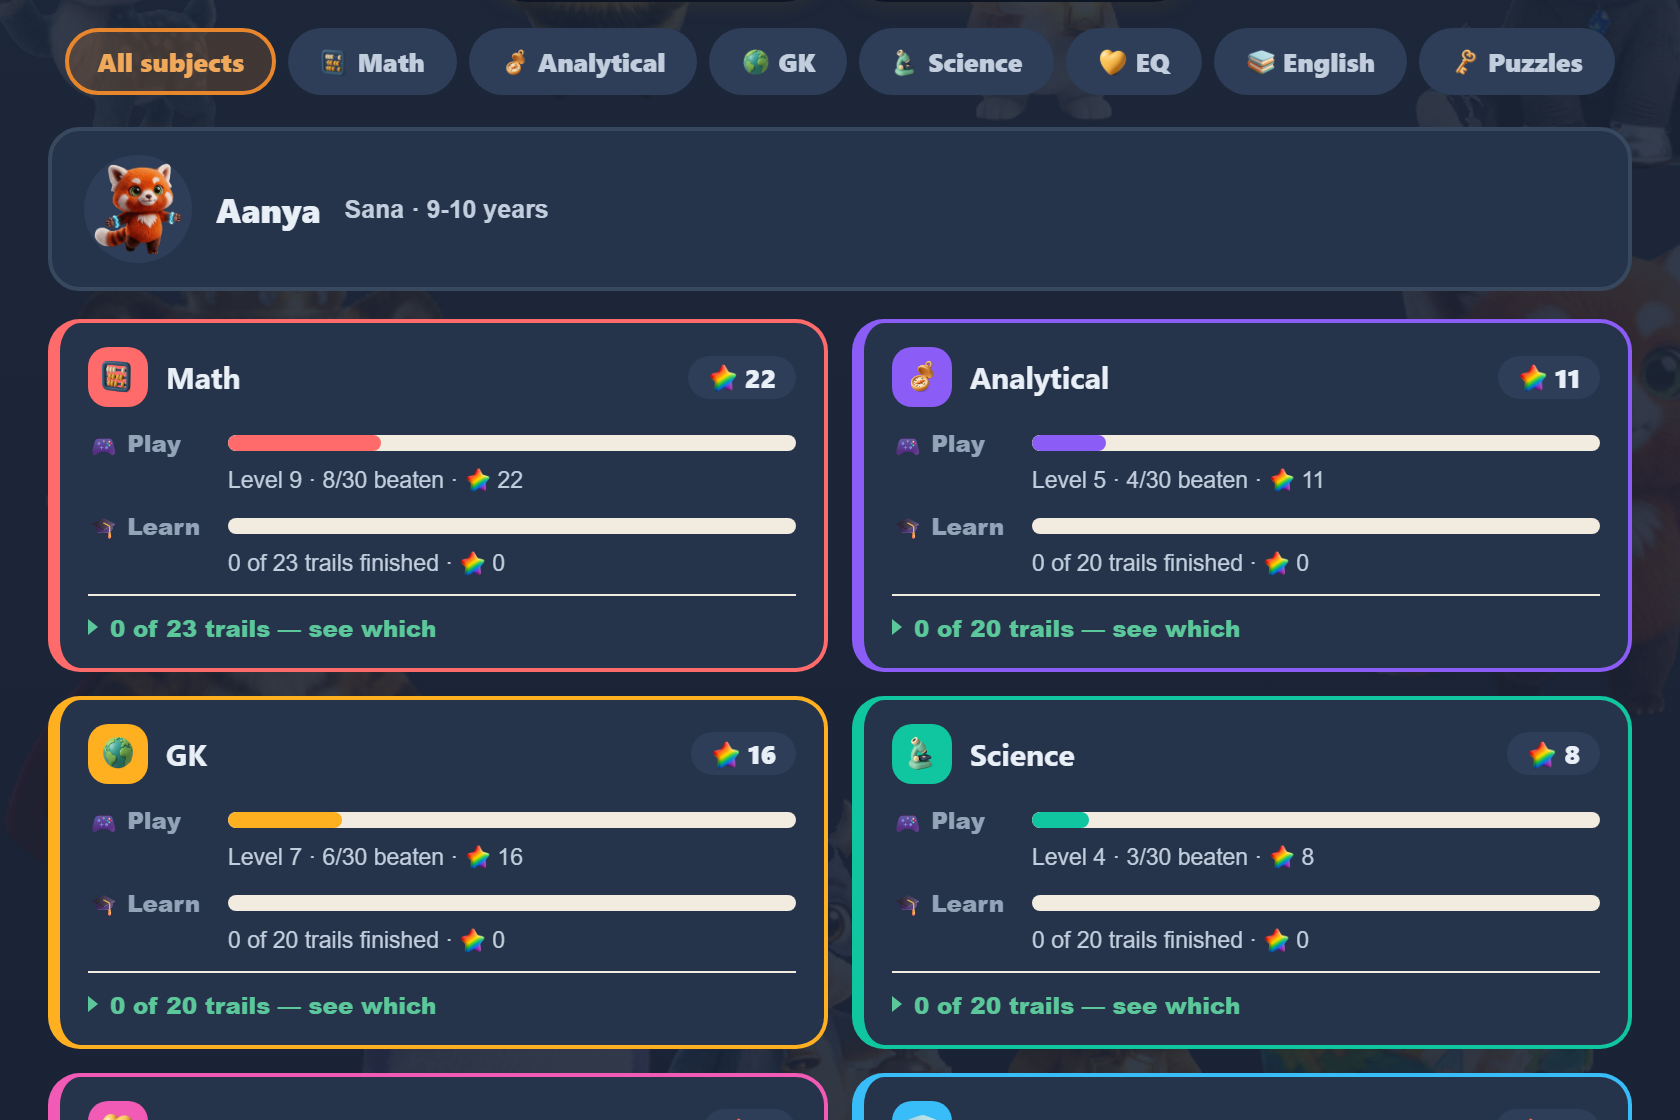The image size is (1680, 1120).
Task: Click 'Sana · 9-10 years' profile text
Action: click(x=446, y=209)
